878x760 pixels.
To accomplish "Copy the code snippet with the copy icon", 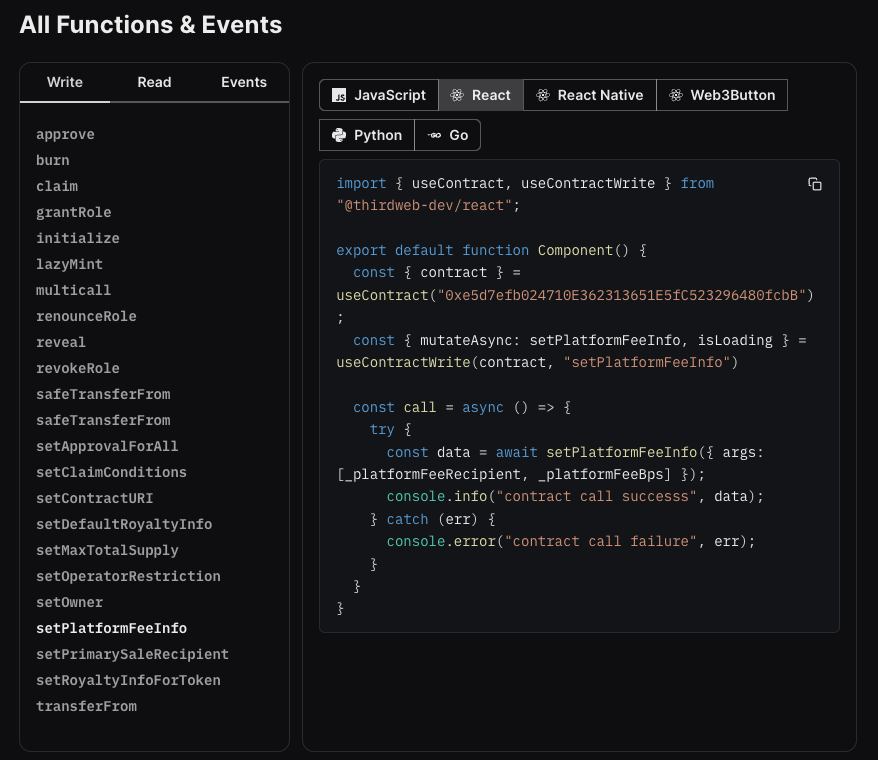I will coord(815,184).
